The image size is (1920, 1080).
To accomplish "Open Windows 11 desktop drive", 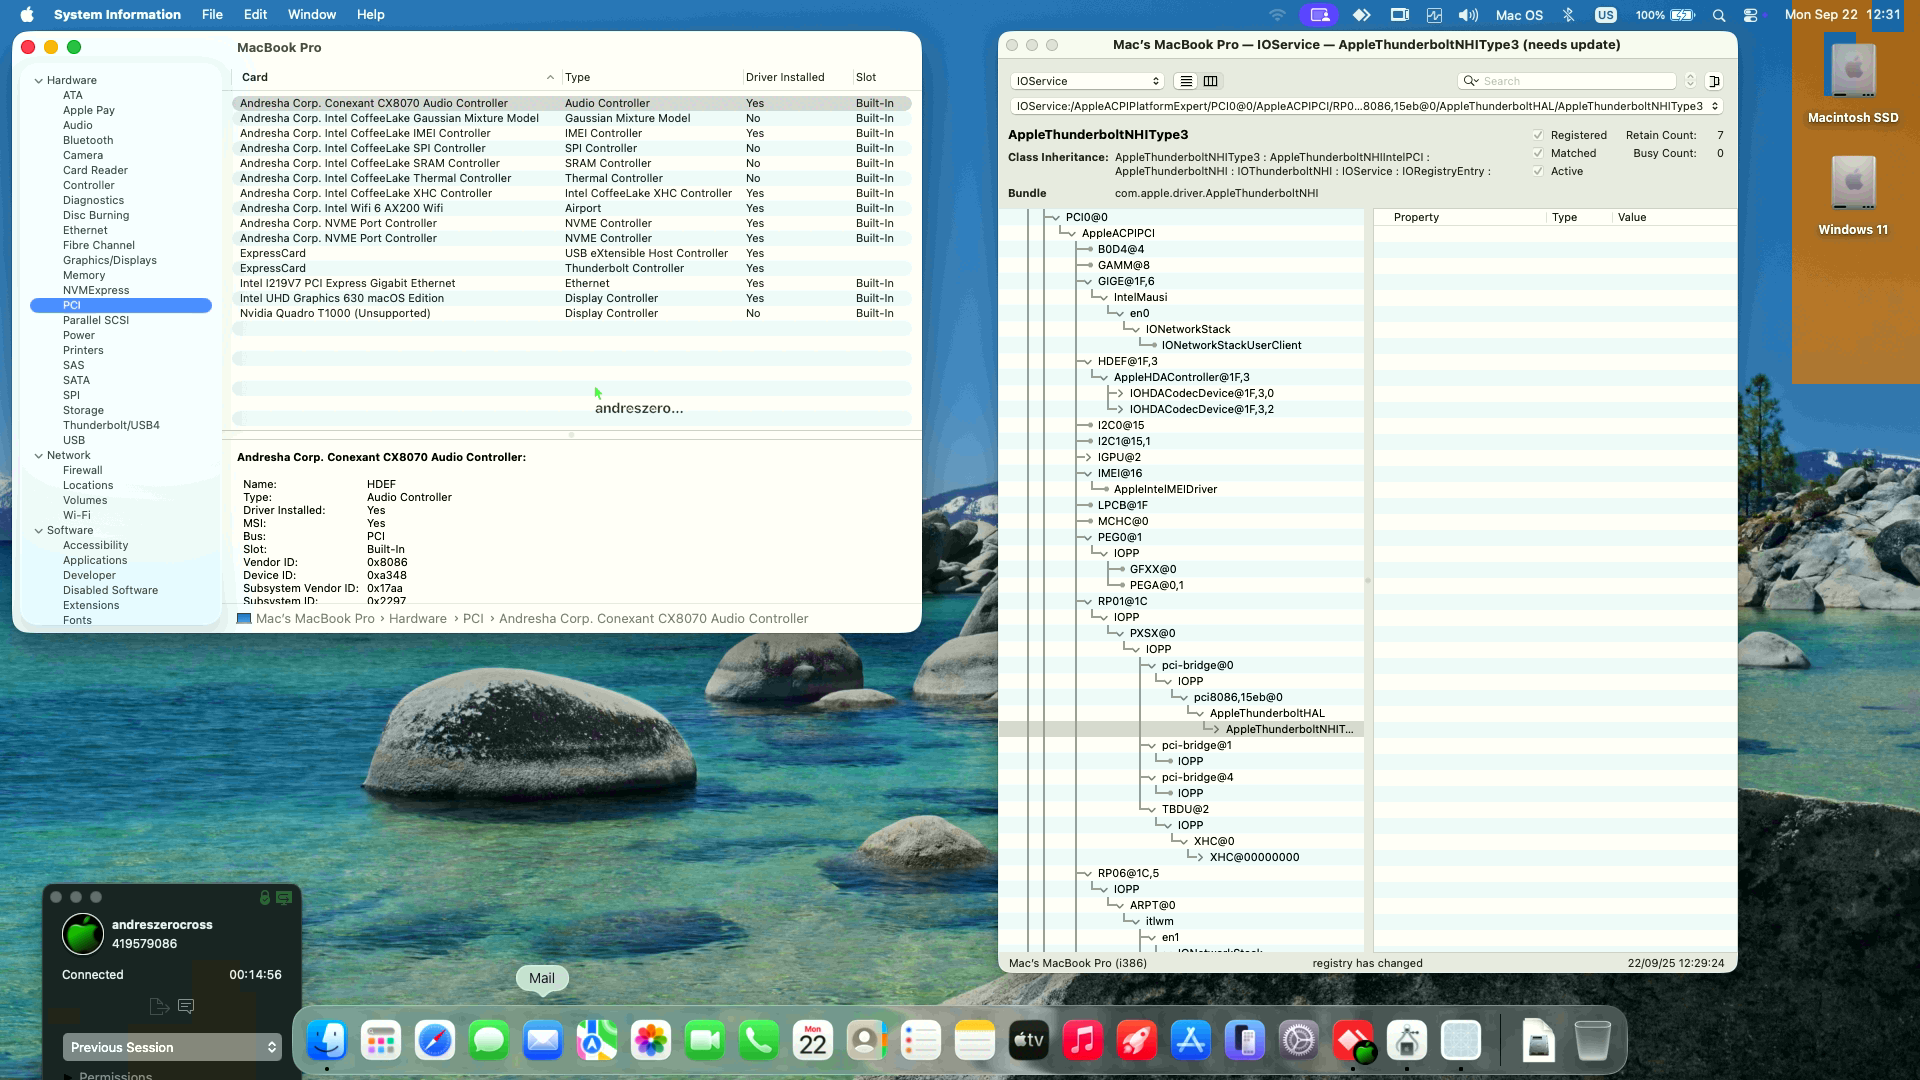I will click(1853, 194).
